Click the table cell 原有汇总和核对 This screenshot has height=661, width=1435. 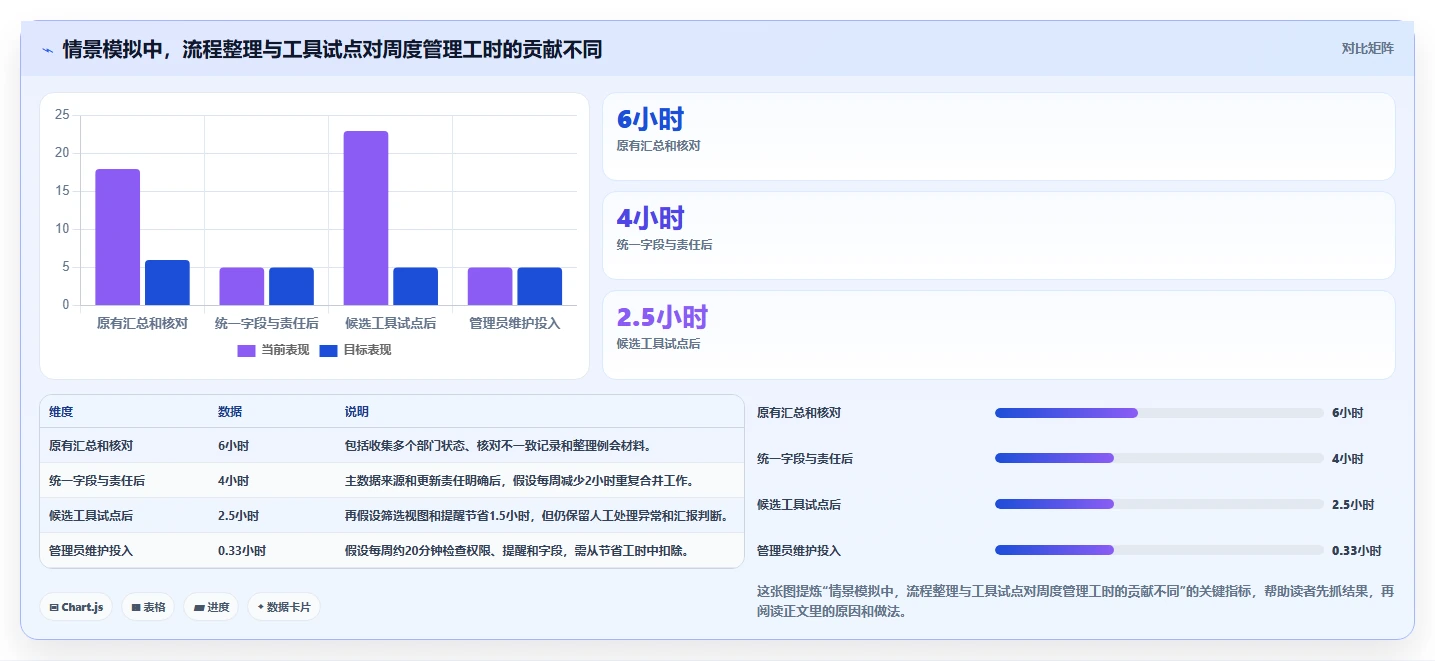[91, 446]
